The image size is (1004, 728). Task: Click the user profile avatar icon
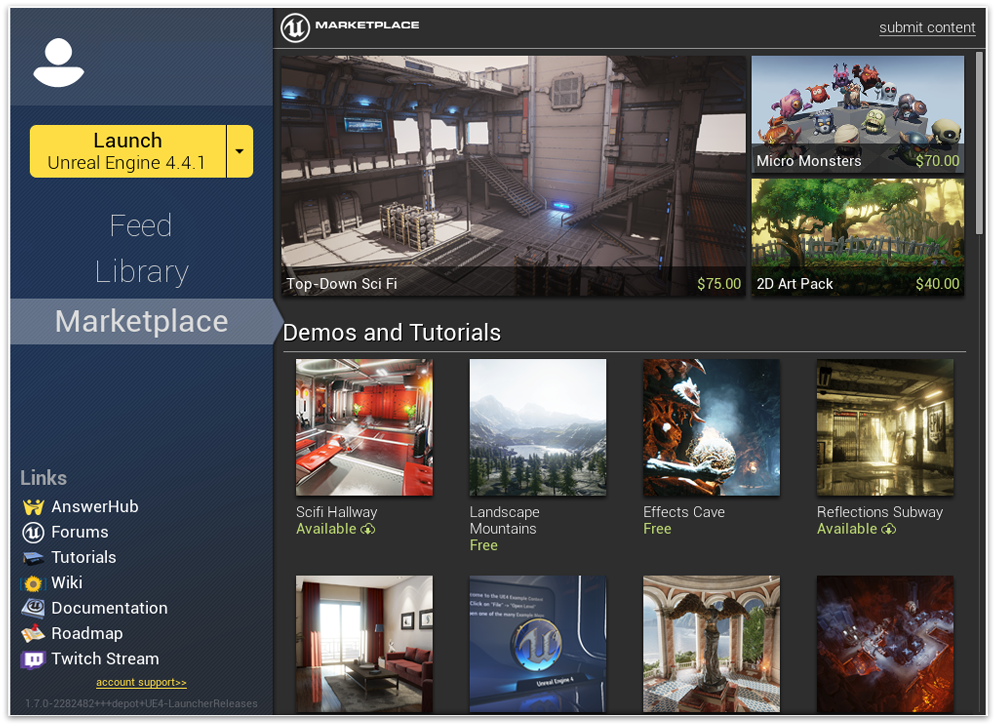[59, 63]
